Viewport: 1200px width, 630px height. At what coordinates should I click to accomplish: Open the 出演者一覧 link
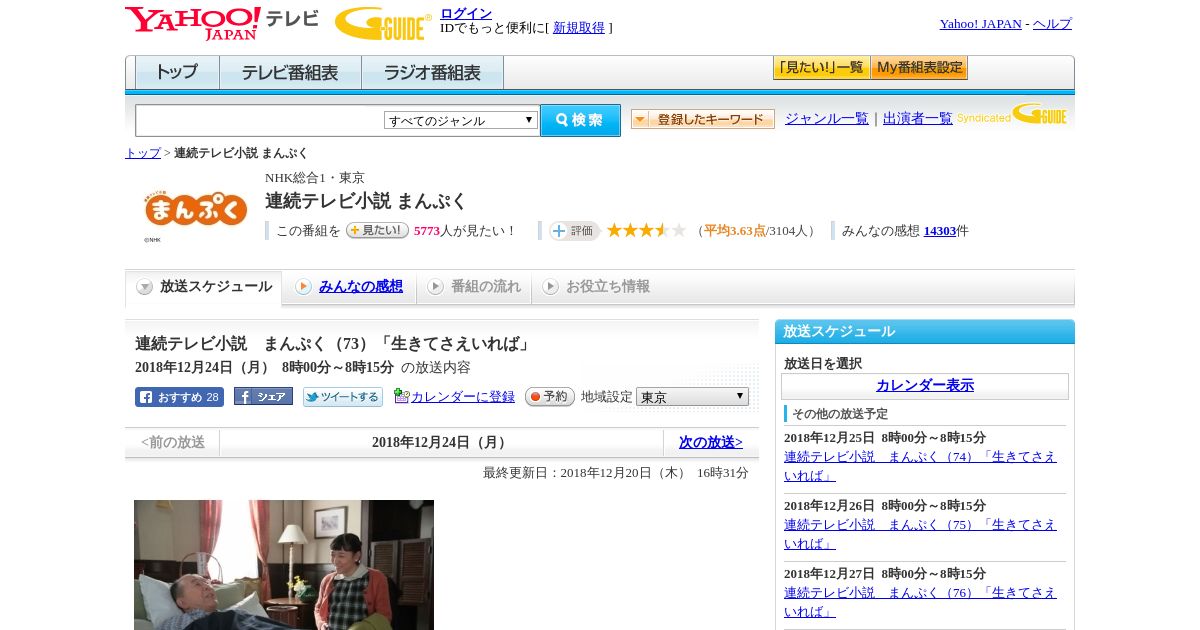coord(918,119)
